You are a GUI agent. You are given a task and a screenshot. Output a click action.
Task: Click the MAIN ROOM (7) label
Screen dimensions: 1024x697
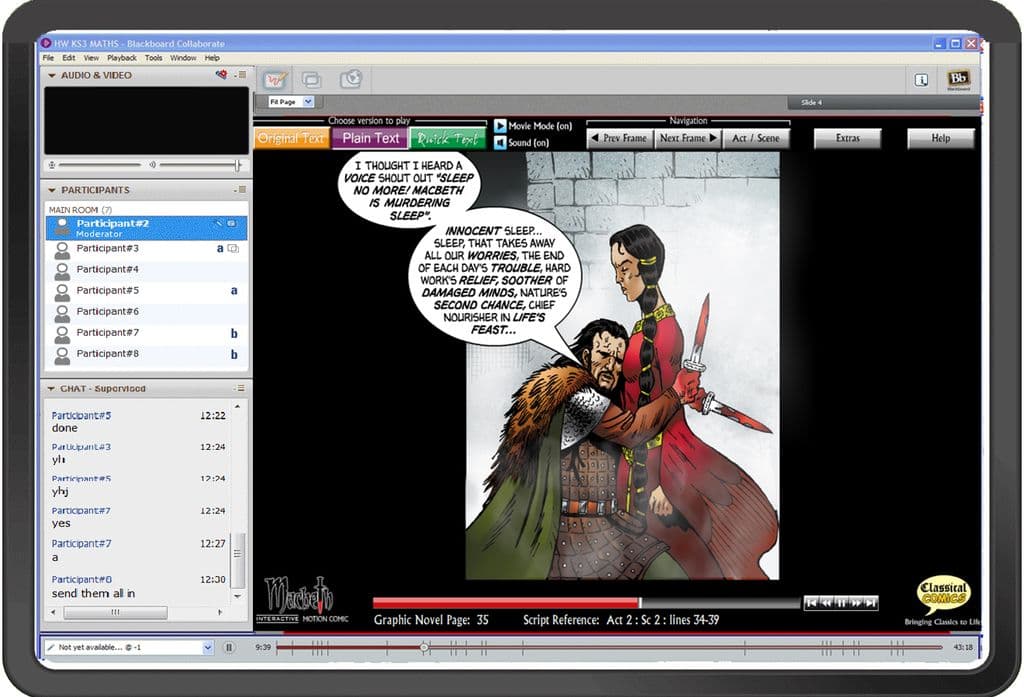click(80, 210)
